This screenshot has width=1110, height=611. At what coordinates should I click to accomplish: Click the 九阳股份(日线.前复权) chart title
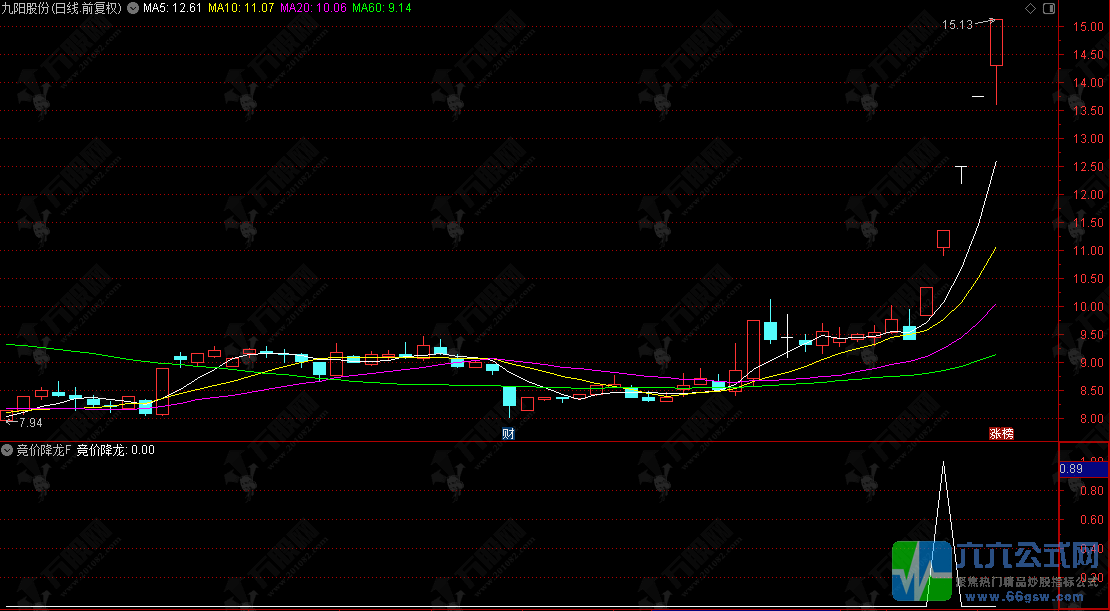point(62,8)
